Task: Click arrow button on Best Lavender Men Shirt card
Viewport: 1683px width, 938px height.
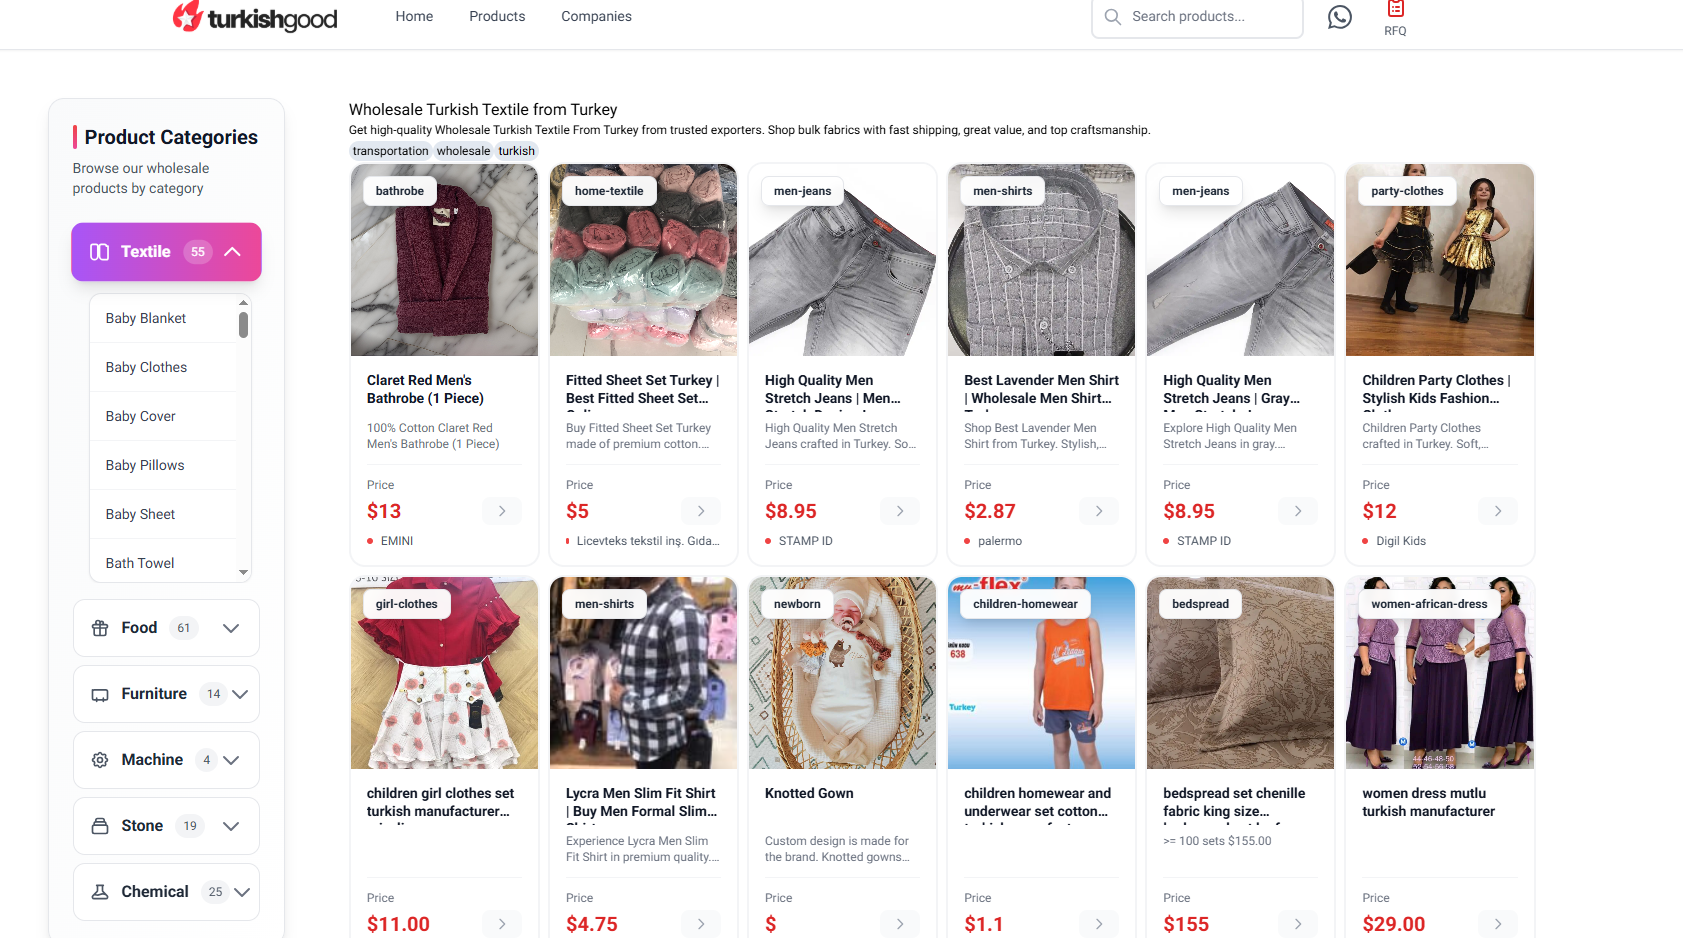Action: 1099,511
